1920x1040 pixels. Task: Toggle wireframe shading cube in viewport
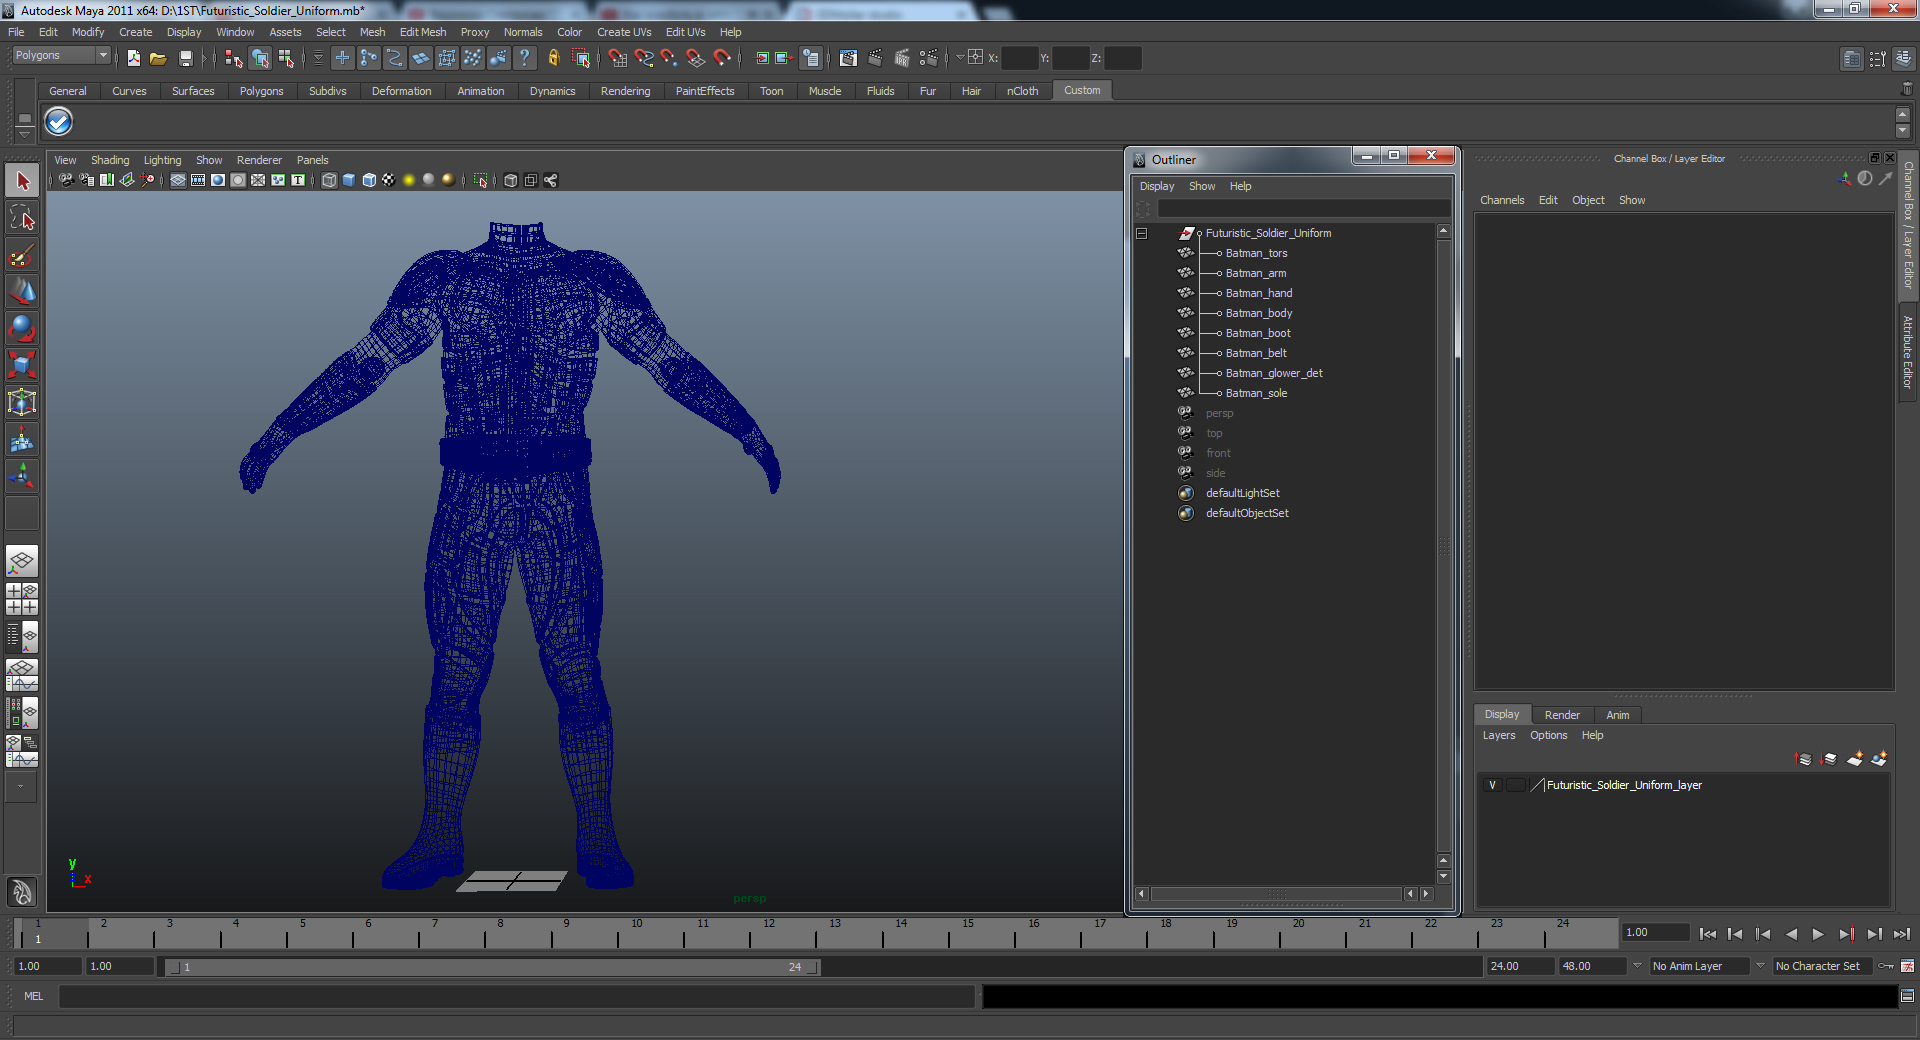(x=329, y=180)
